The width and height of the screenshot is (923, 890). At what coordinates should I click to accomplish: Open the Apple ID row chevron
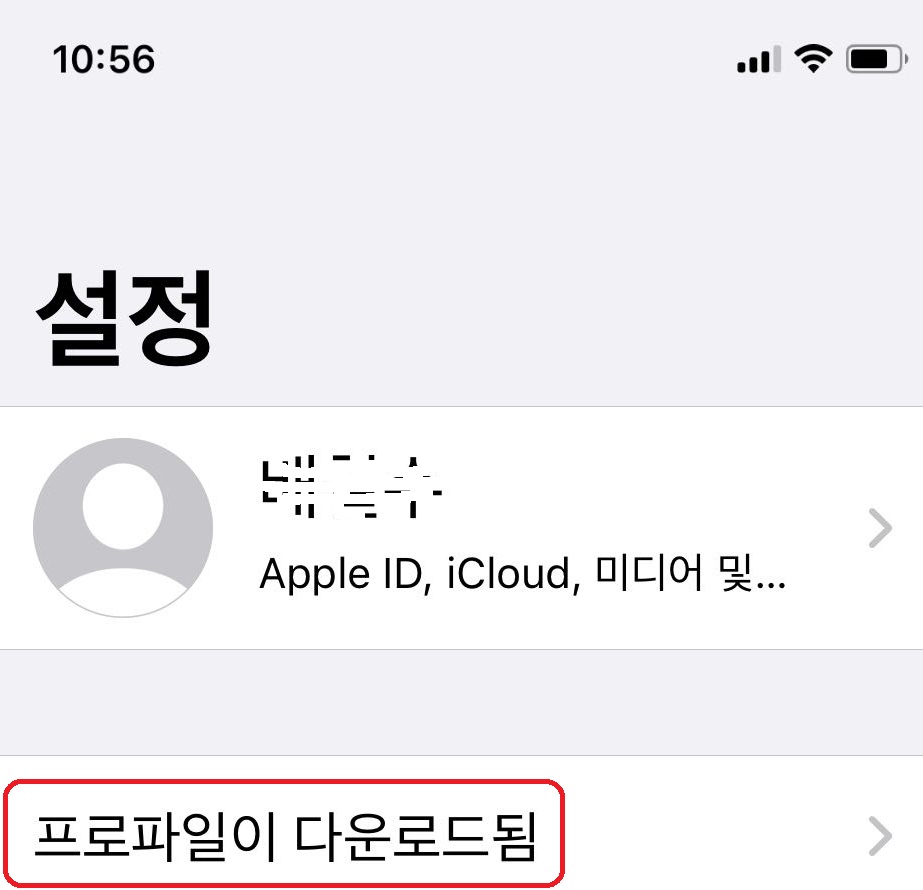(x=880, y=528)
